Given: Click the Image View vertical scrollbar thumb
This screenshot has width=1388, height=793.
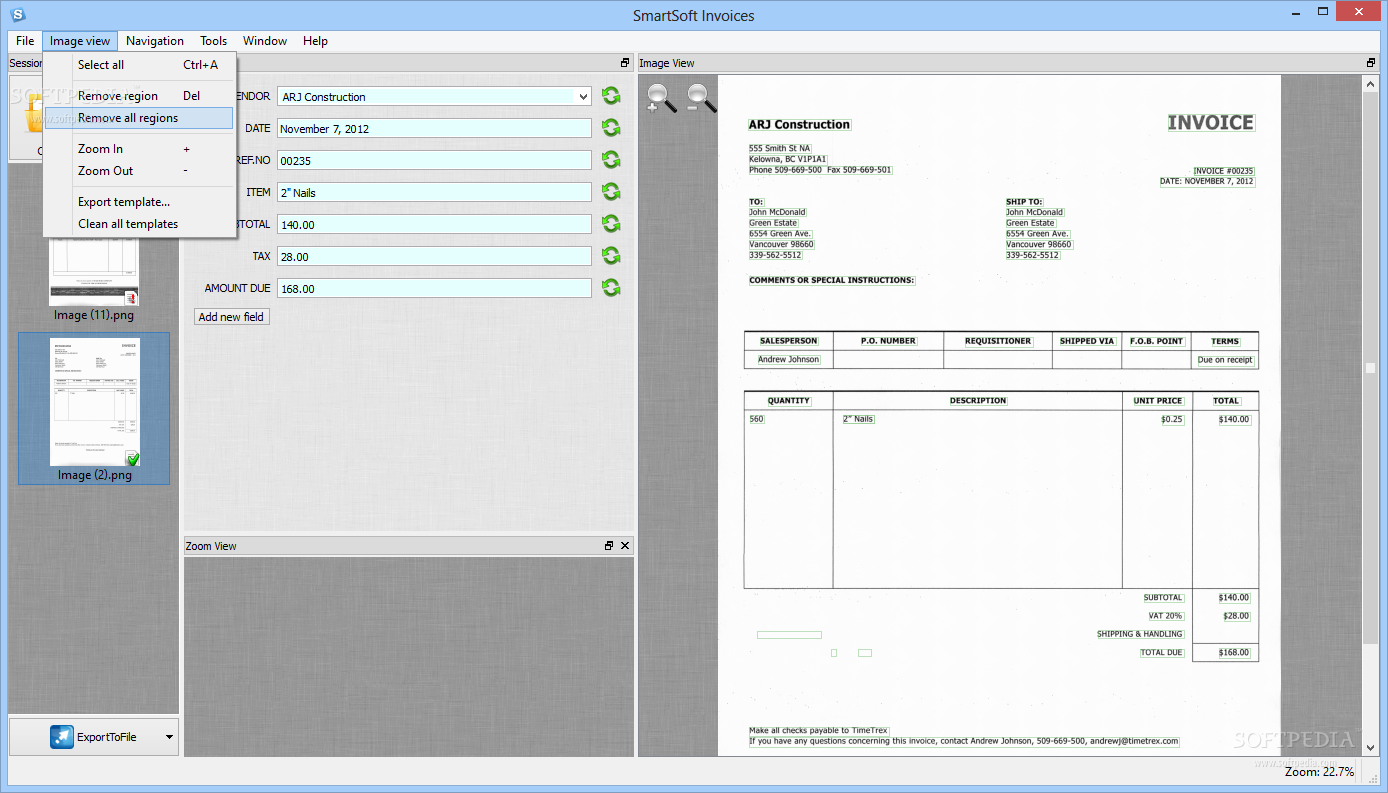Looking at the screenshot, I should [x=1371, y=368].
